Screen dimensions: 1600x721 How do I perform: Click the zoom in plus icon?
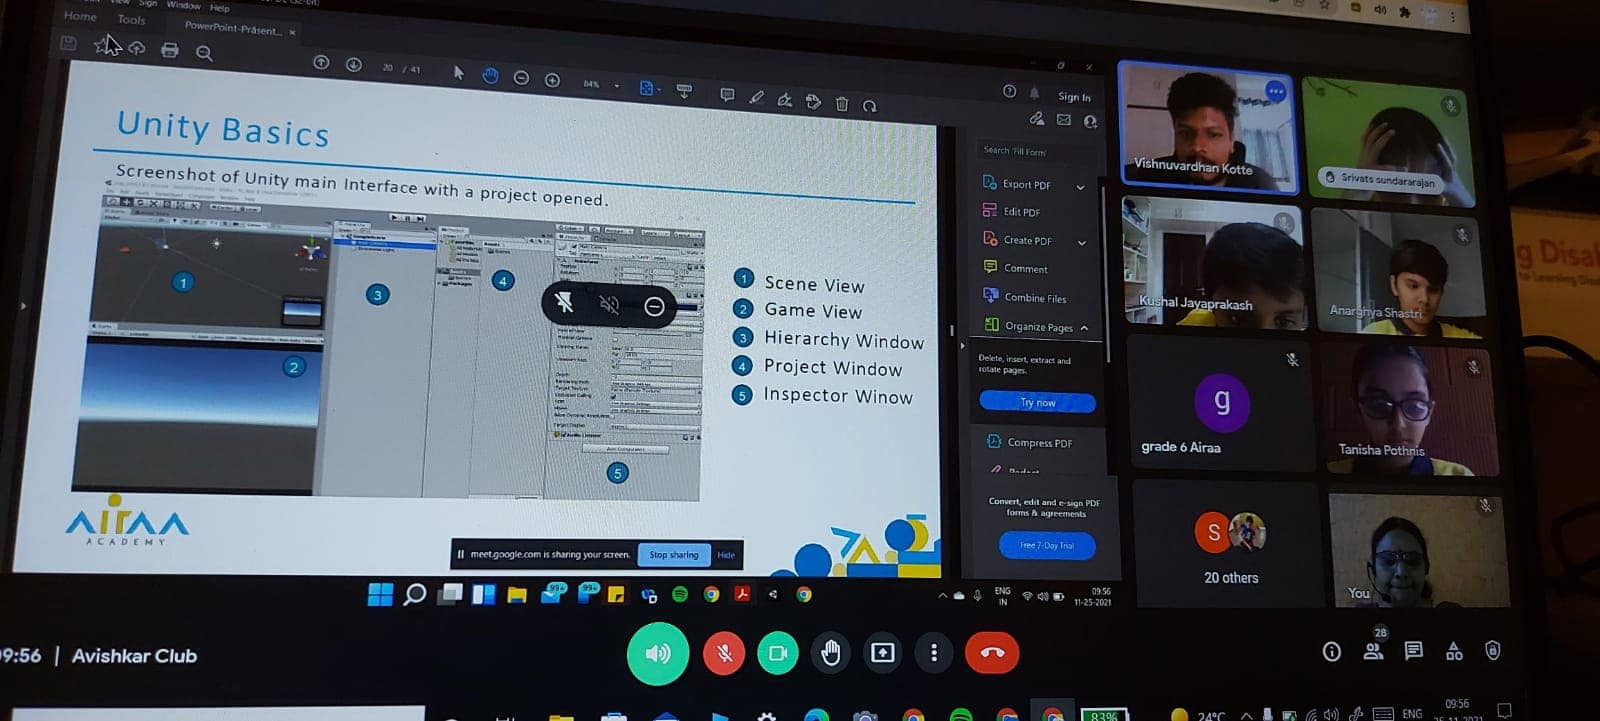pyautogui.click(x=552, y=80)
